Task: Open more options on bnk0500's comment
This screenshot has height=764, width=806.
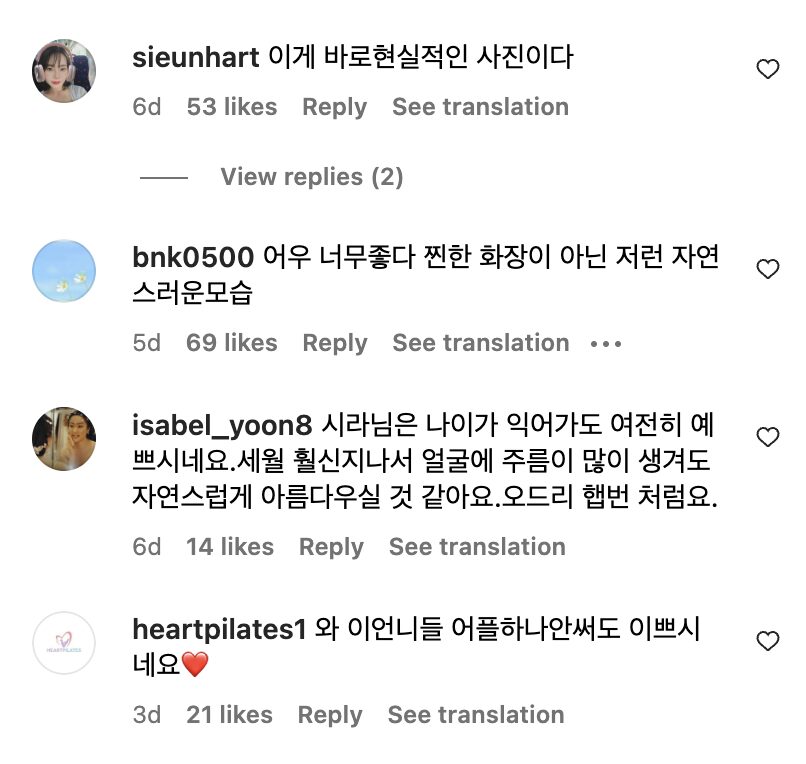Action: (x=606, y=343)
